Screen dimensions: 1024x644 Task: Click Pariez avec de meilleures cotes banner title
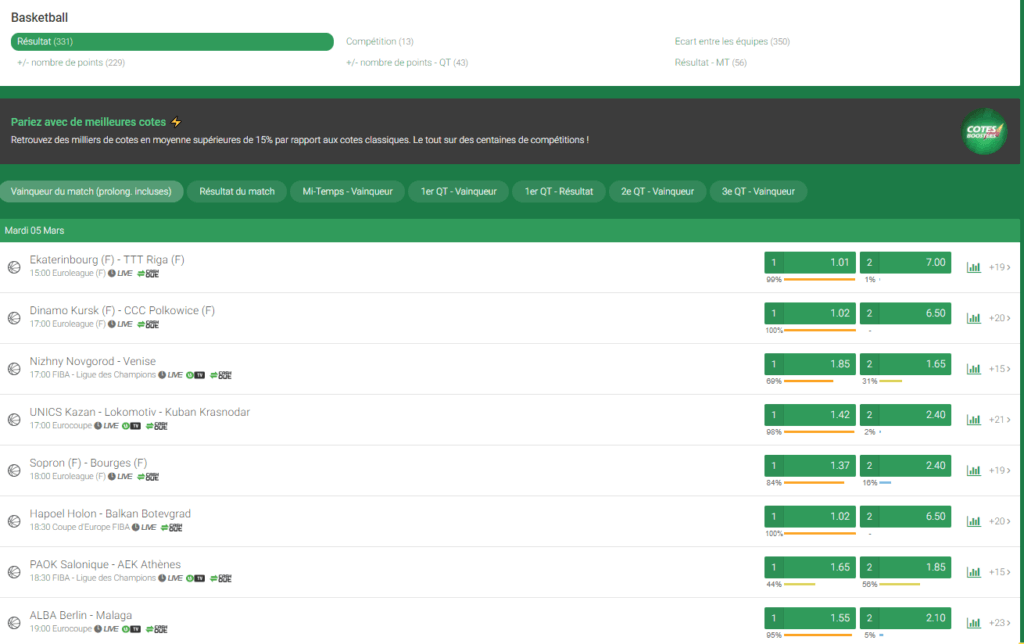tap(88, 122)
